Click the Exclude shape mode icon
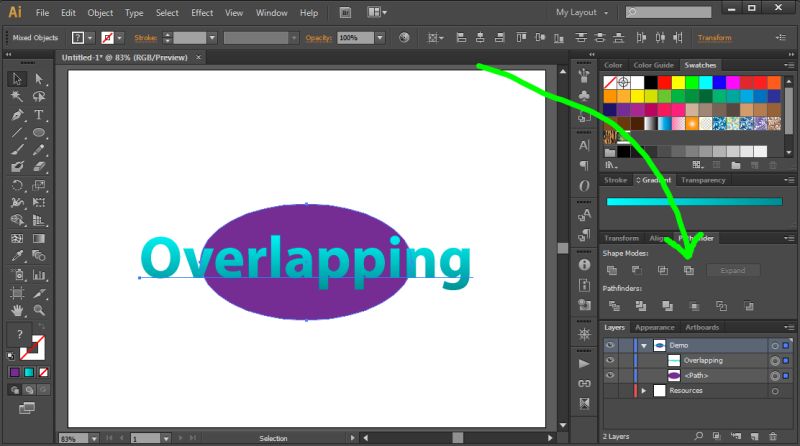Viewport: 800px width, 446px height. (x=689, y=270)
